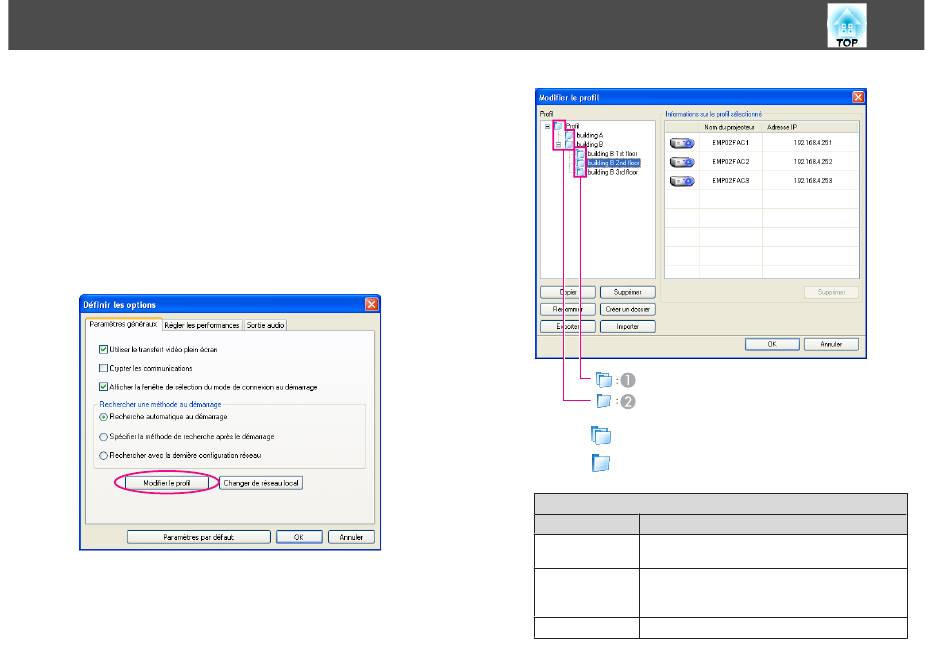This screenshot has height=660, width=950.
Task: Click the IP address for EMP02FAC2
Action: (x=812, y=162)
